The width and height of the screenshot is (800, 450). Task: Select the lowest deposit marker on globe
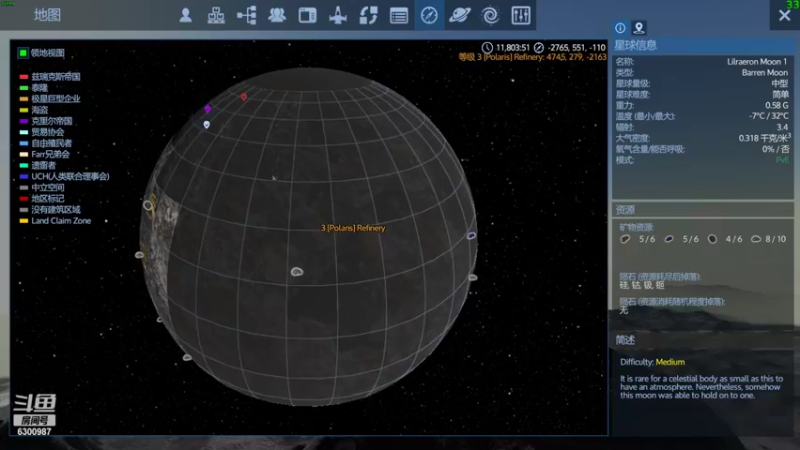[x=187, y=357]
